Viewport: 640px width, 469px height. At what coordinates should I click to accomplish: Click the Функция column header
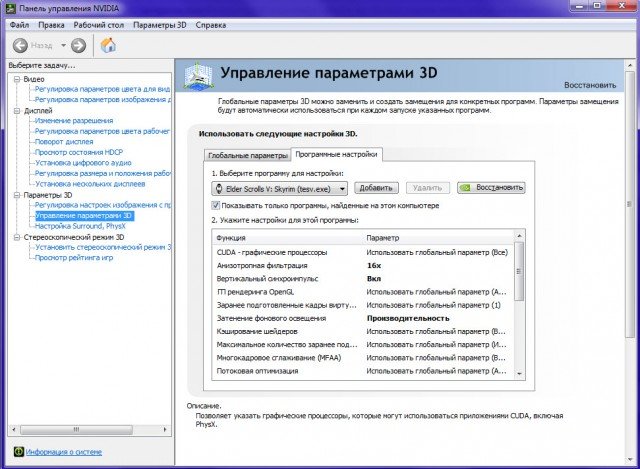(x=231, y=238)
